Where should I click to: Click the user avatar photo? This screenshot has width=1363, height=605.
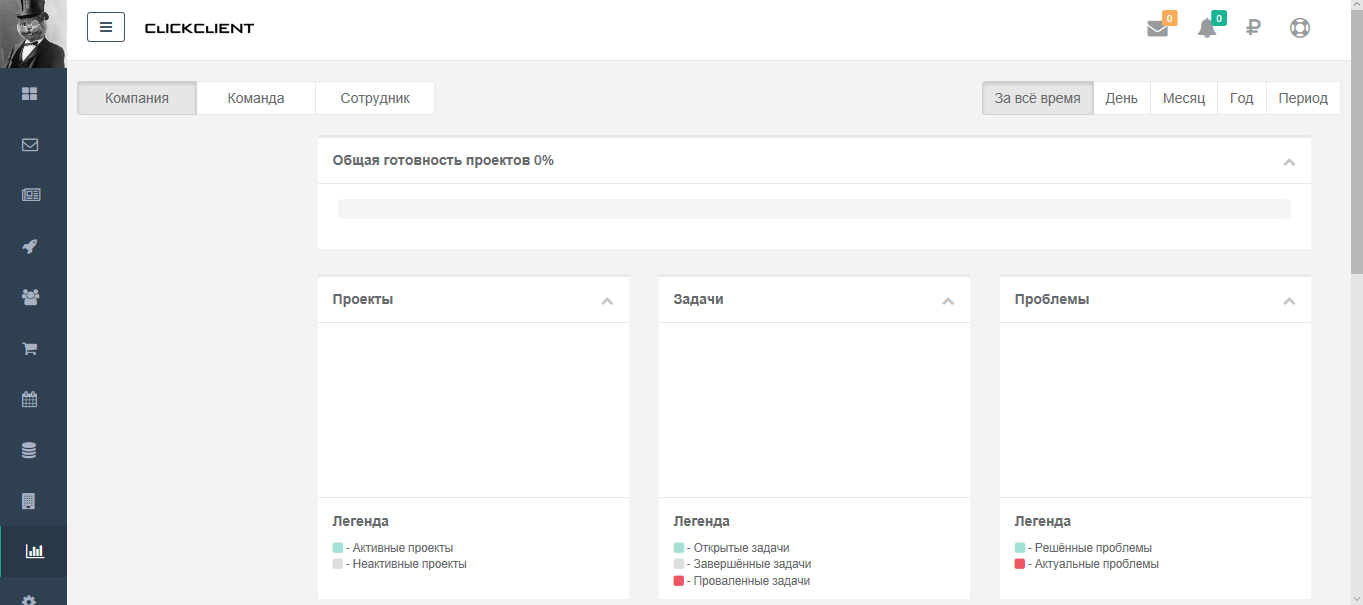pyautogui.click(x=33, y=33)
